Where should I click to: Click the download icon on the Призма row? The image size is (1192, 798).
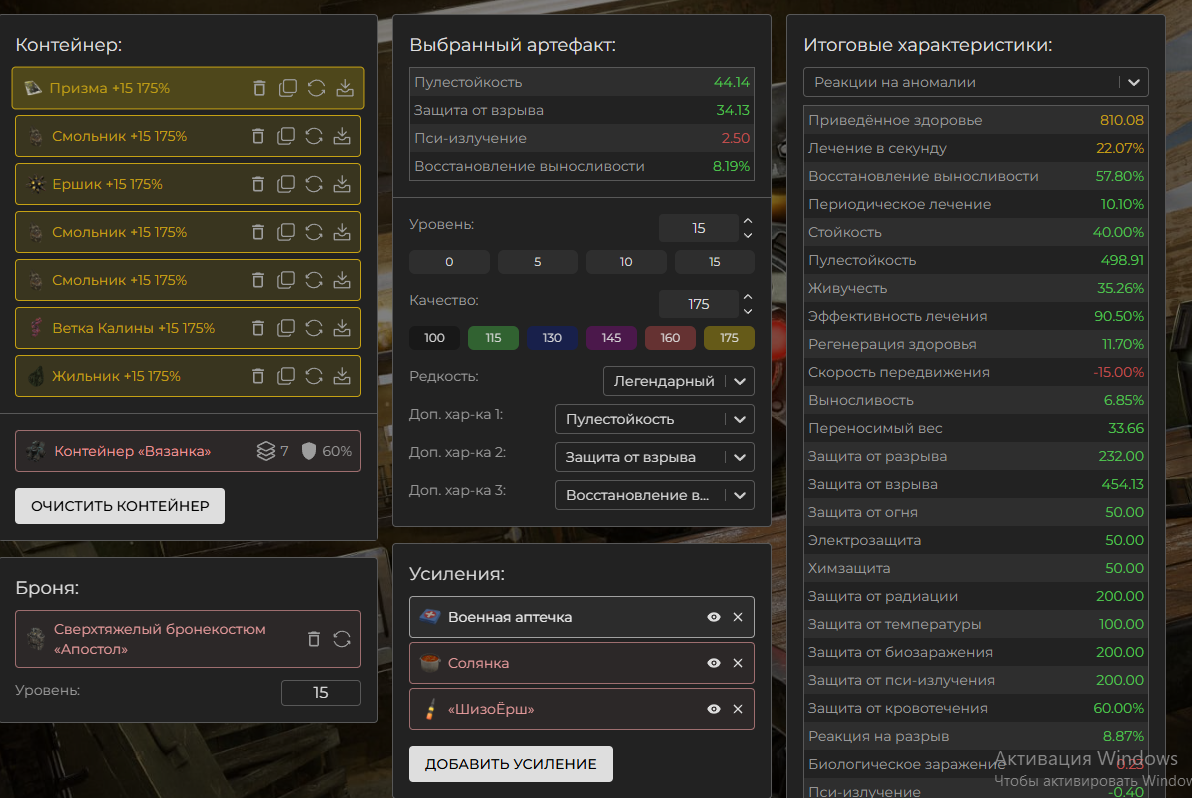[x=345, y=88]
